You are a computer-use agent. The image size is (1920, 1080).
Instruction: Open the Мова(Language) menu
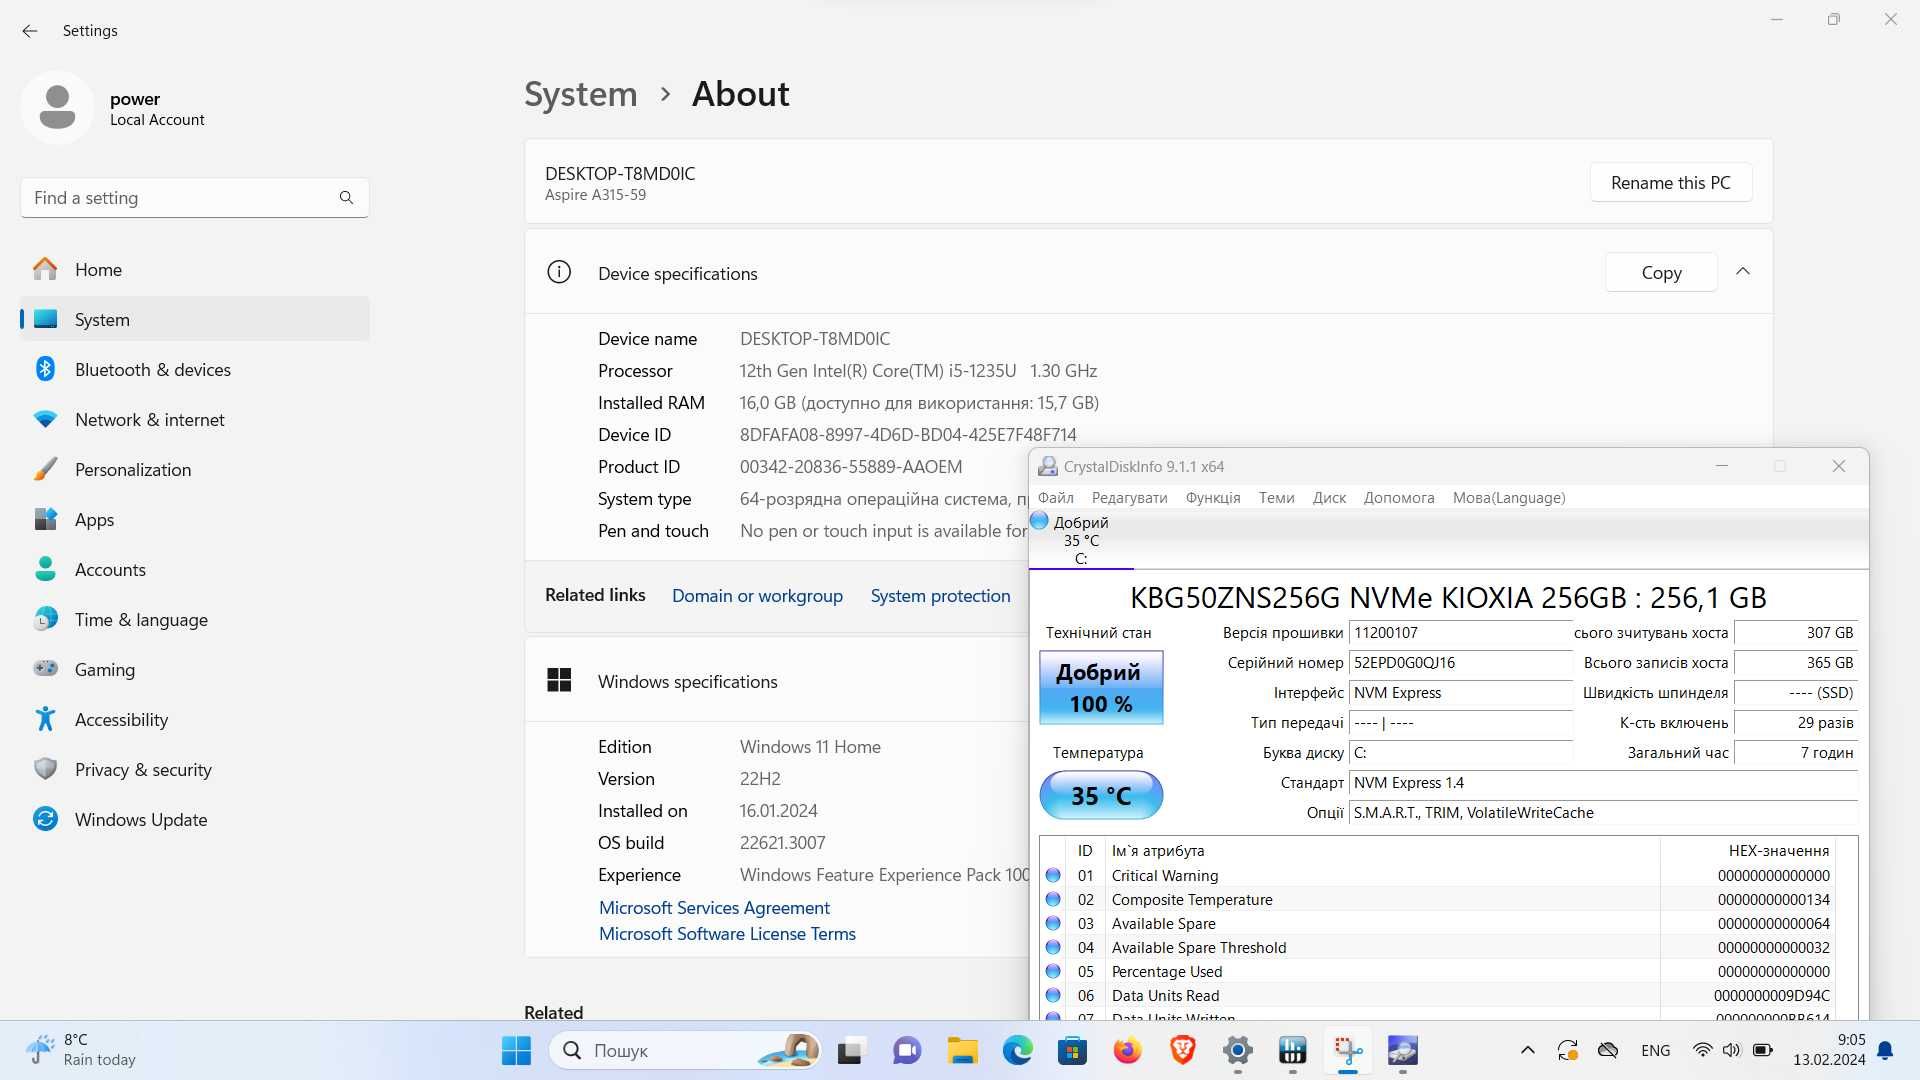[1509, 498]
